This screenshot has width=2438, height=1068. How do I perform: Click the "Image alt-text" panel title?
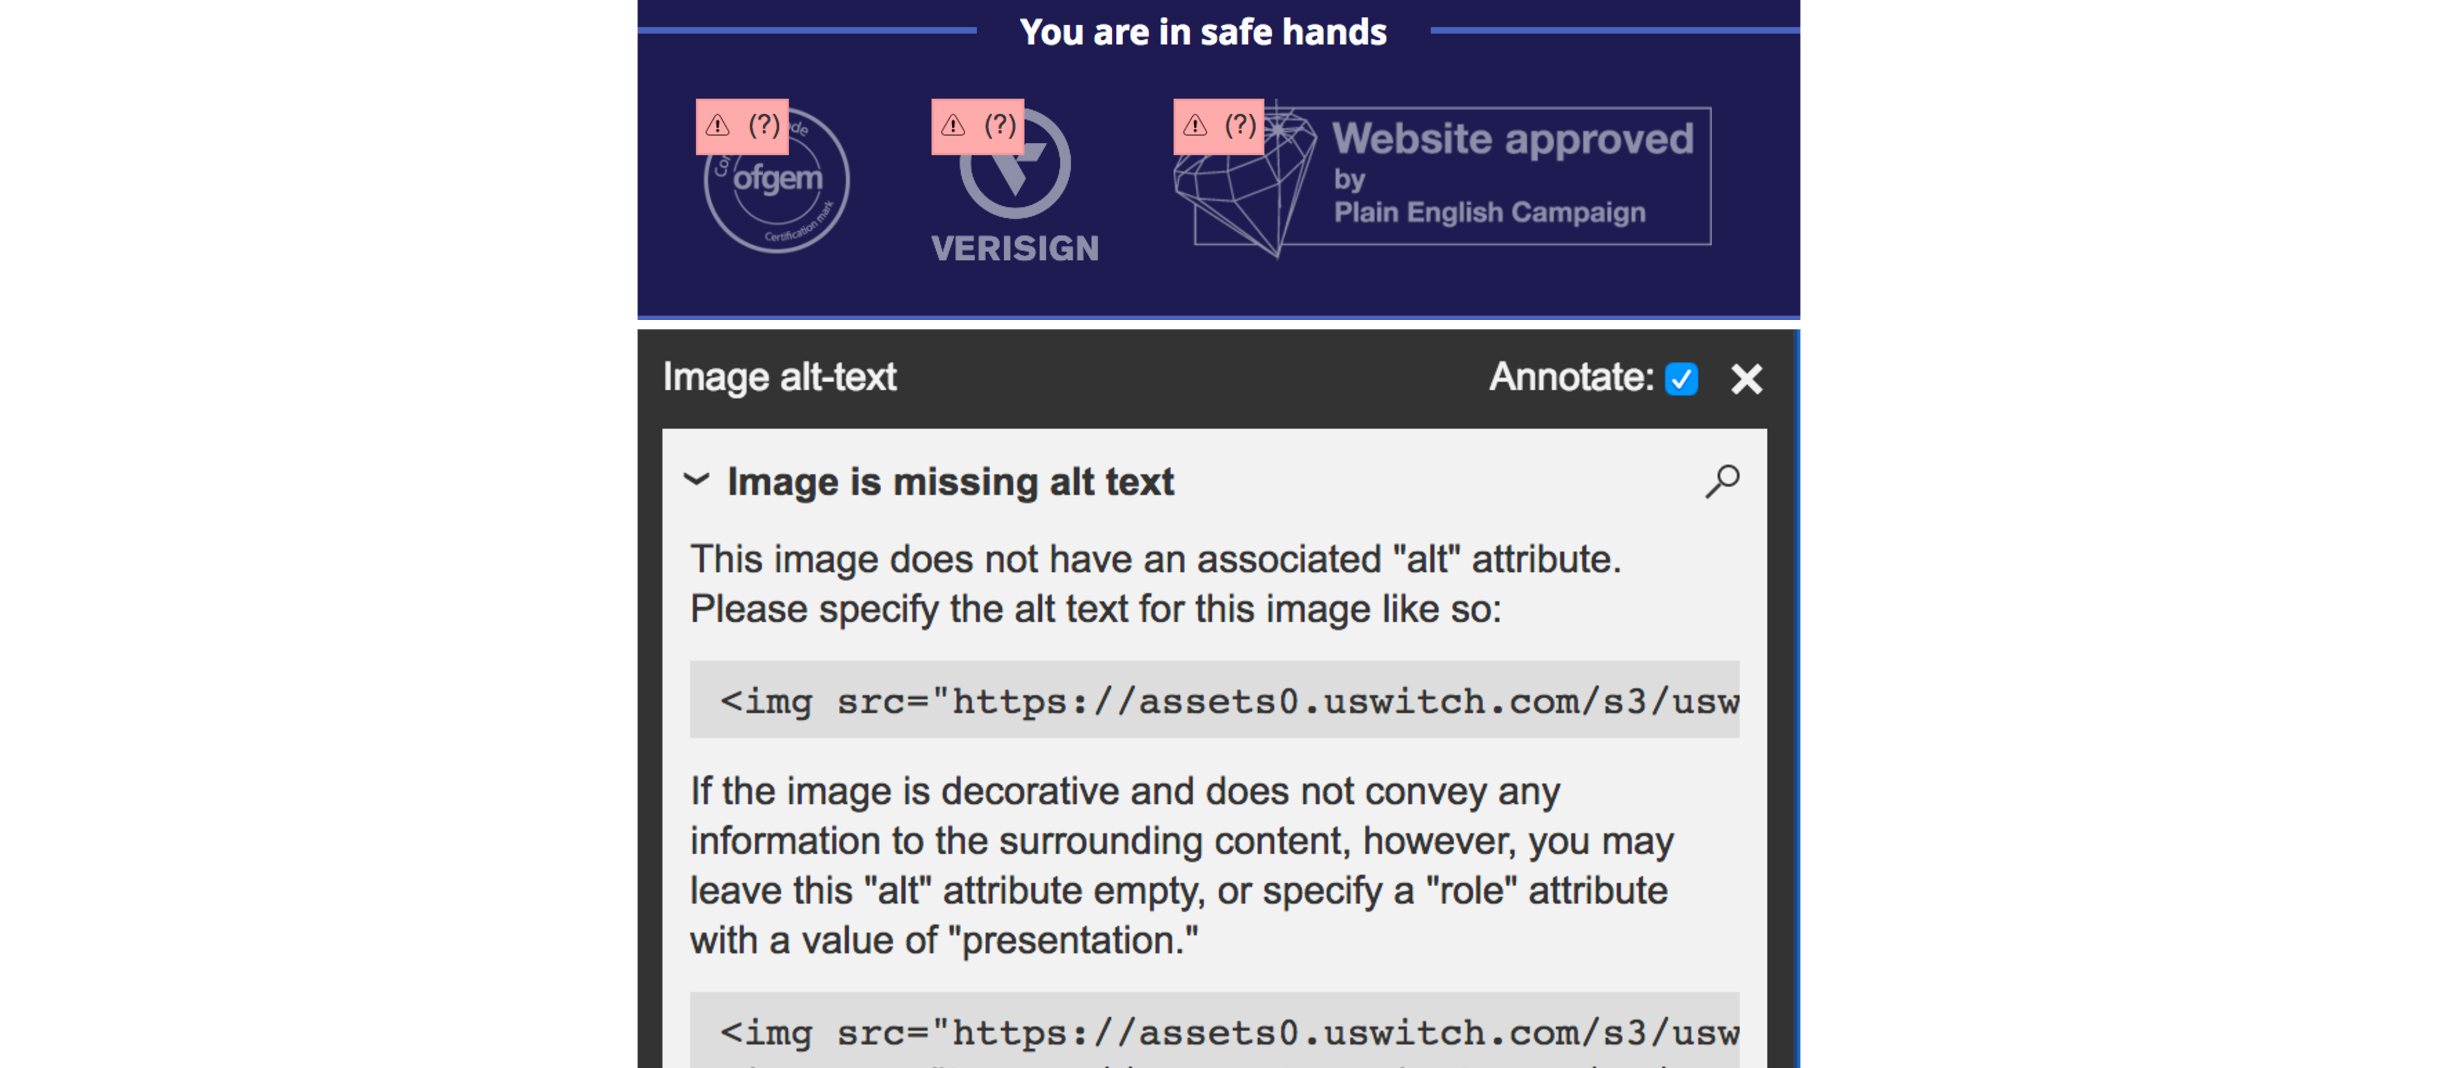tap(779, 377)
